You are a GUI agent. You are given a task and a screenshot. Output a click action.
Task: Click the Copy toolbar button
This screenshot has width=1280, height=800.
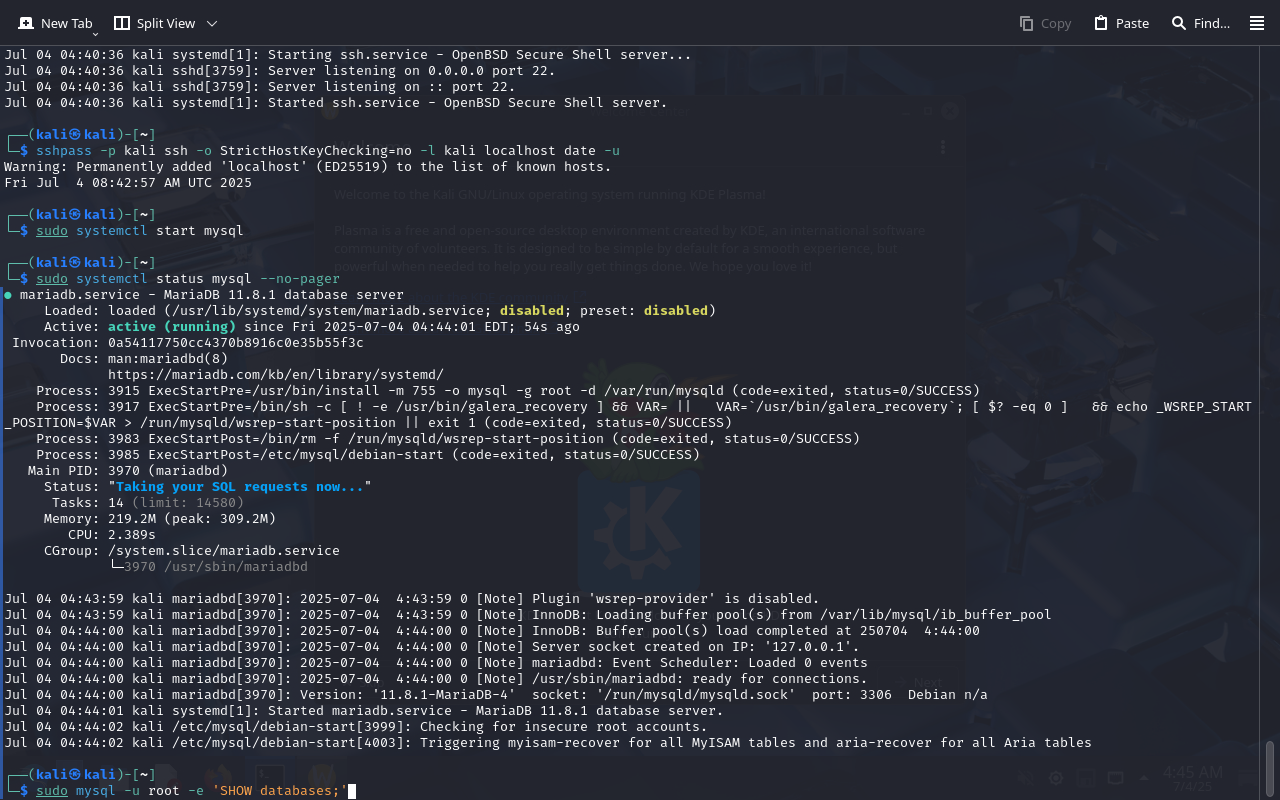(x=1045, y=23)
